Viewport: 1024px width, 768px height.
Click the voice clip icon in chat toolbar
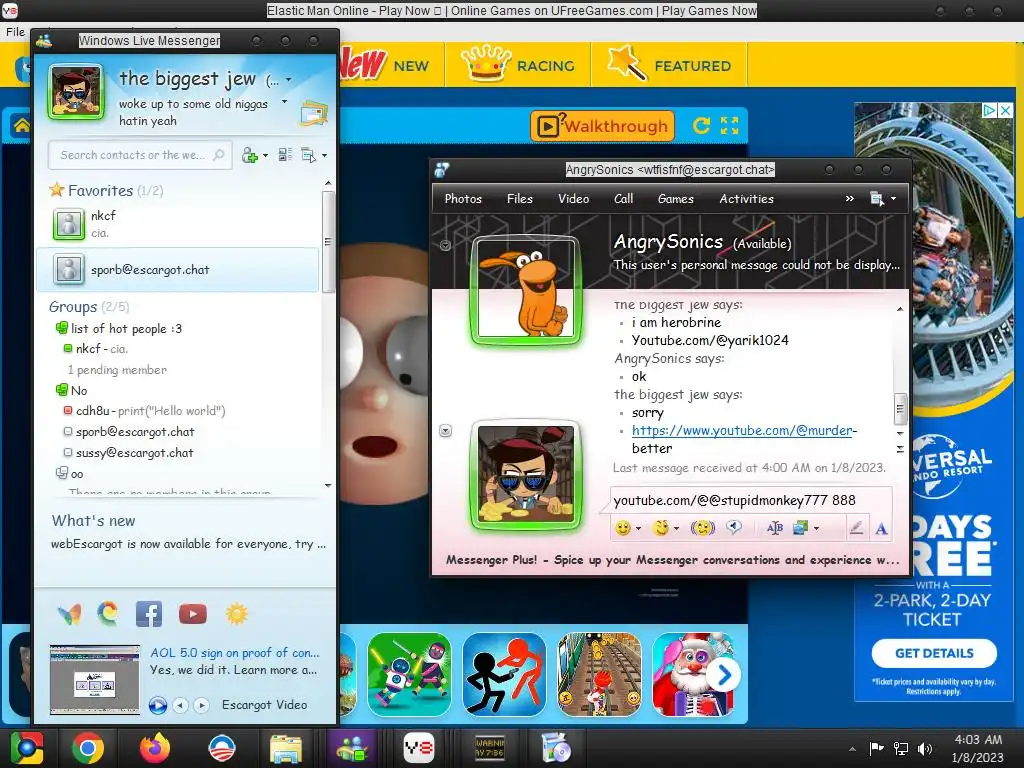(x=734, y=528)
